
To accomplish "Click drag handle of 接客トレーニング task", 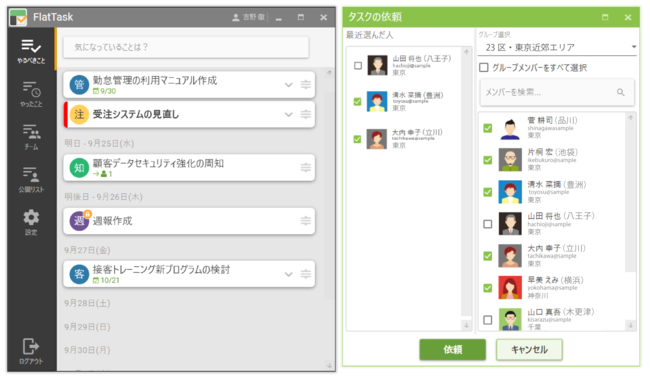I will coord(306,274).
